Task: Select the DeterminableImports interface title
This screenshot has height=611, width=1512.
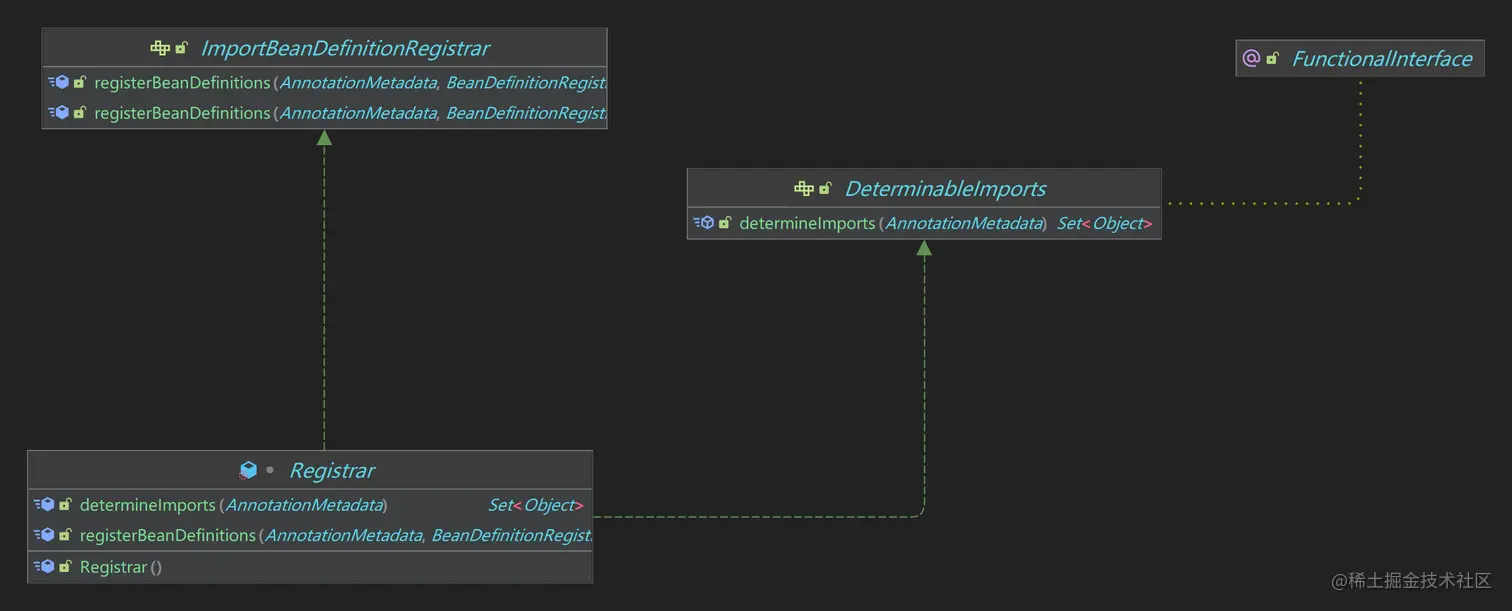Action: click(945, 189)
